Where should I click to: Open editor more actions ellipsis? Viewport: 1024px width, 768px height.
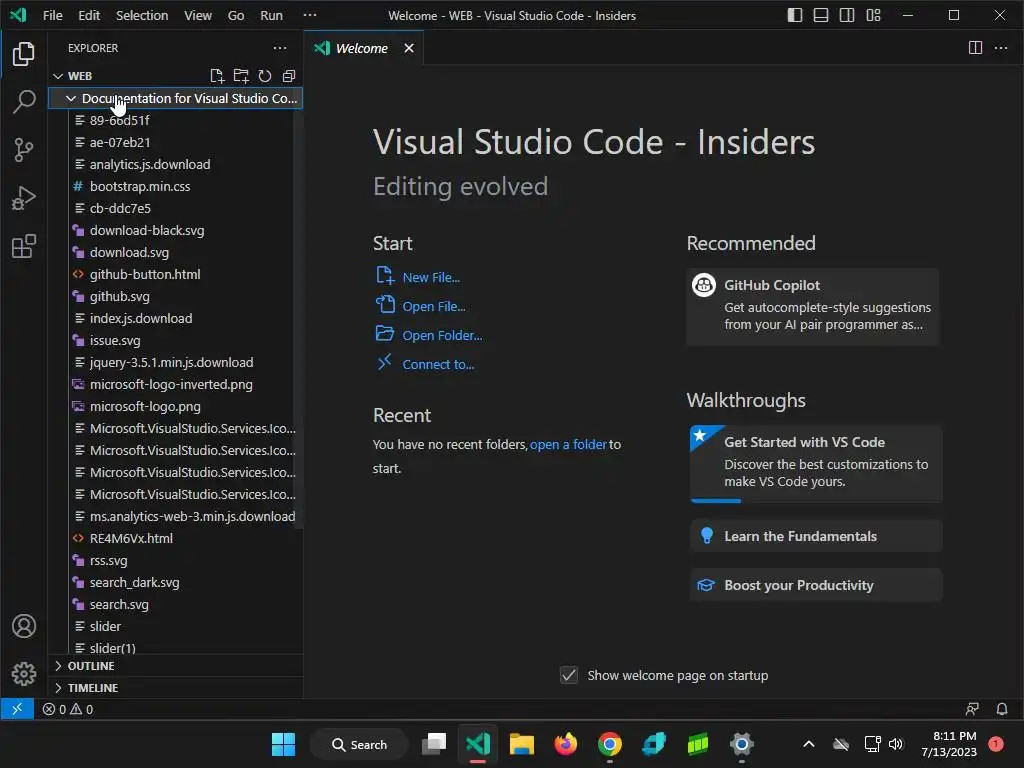(1000, 48)
